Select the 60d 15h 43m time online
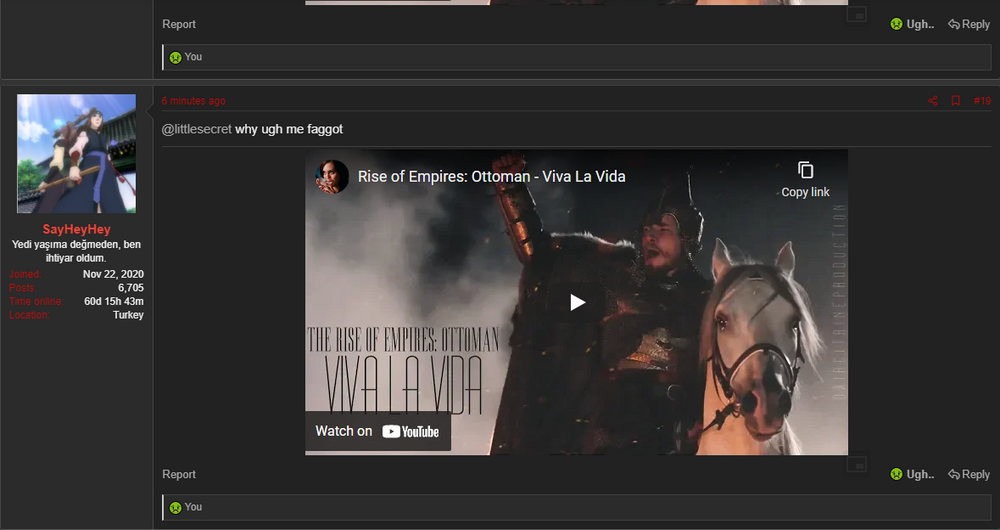1000x530 pixels. (x=114, y=301)
